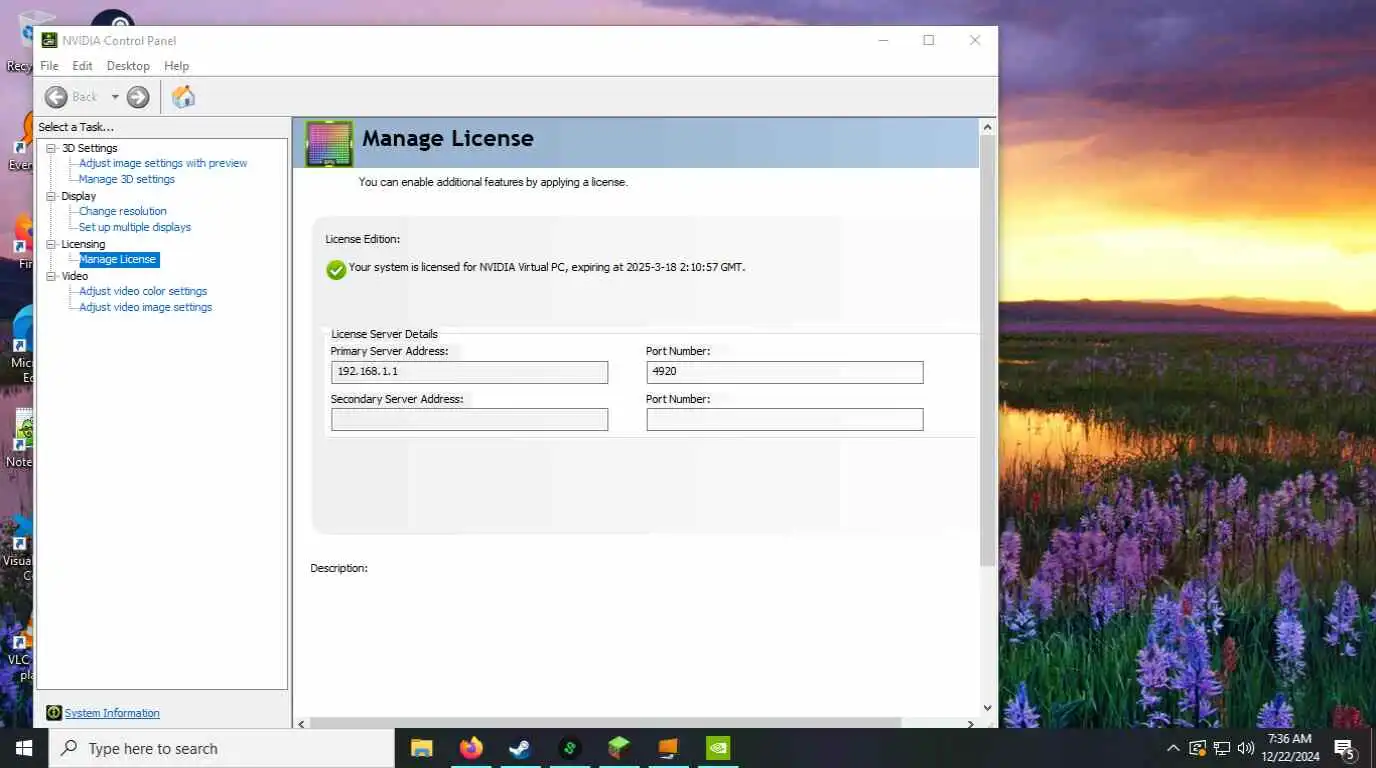Show hidden system tray icons

coord(1173,748)
